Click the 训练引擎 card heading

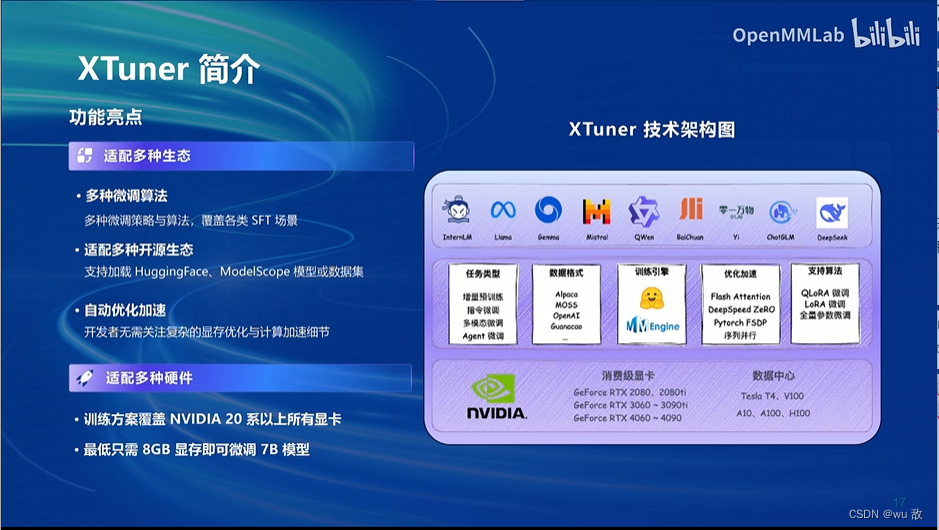click(x=652, y=272)
